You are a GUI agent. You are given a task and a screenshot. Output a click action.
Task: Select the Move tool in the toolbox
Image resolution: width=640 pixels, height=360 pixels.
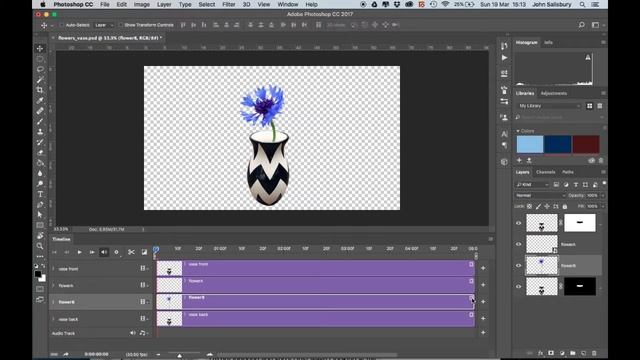point(40,49)
